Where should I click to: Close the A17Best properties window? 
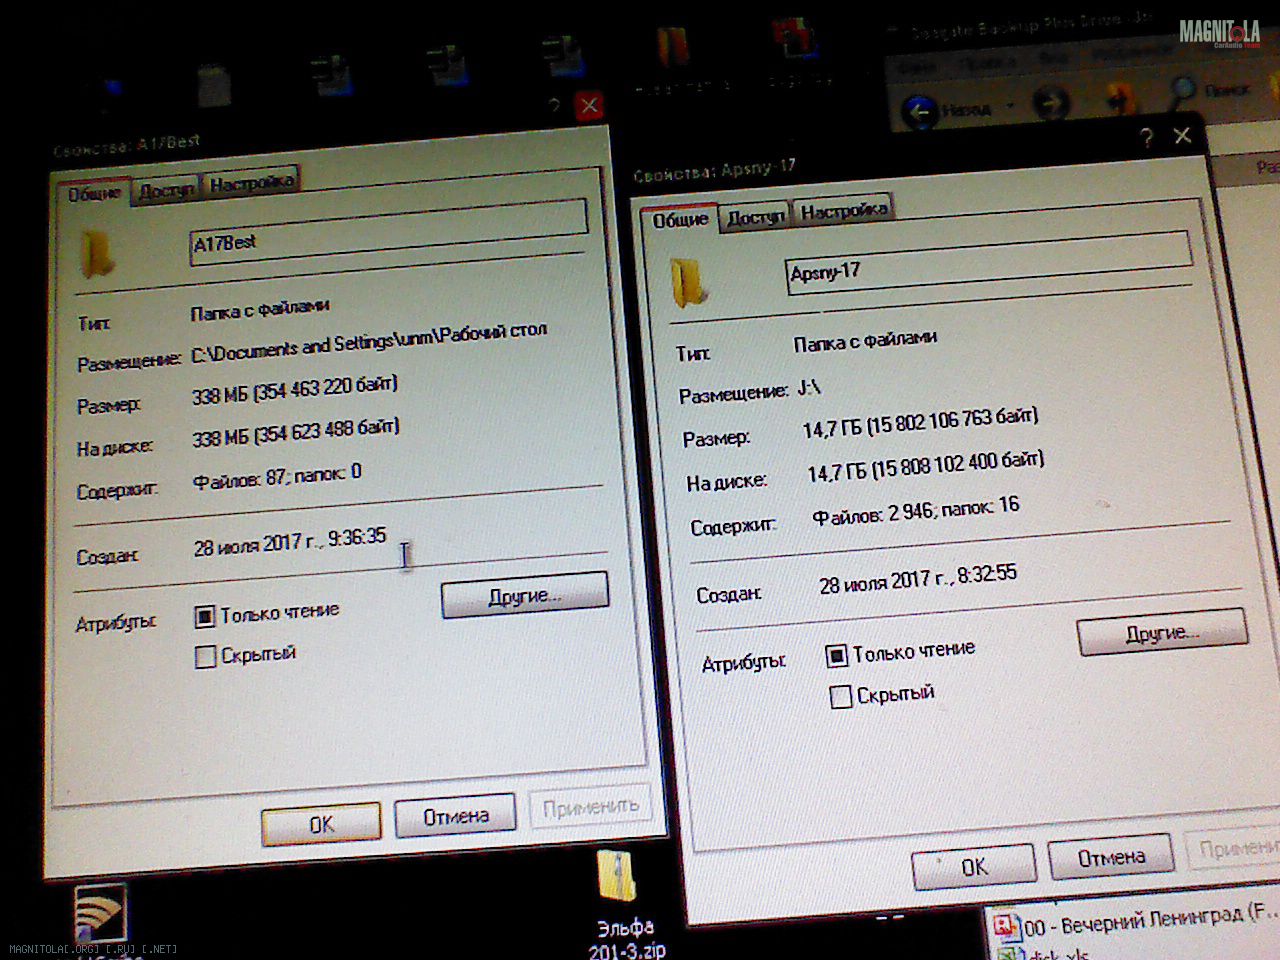[589, 105]
